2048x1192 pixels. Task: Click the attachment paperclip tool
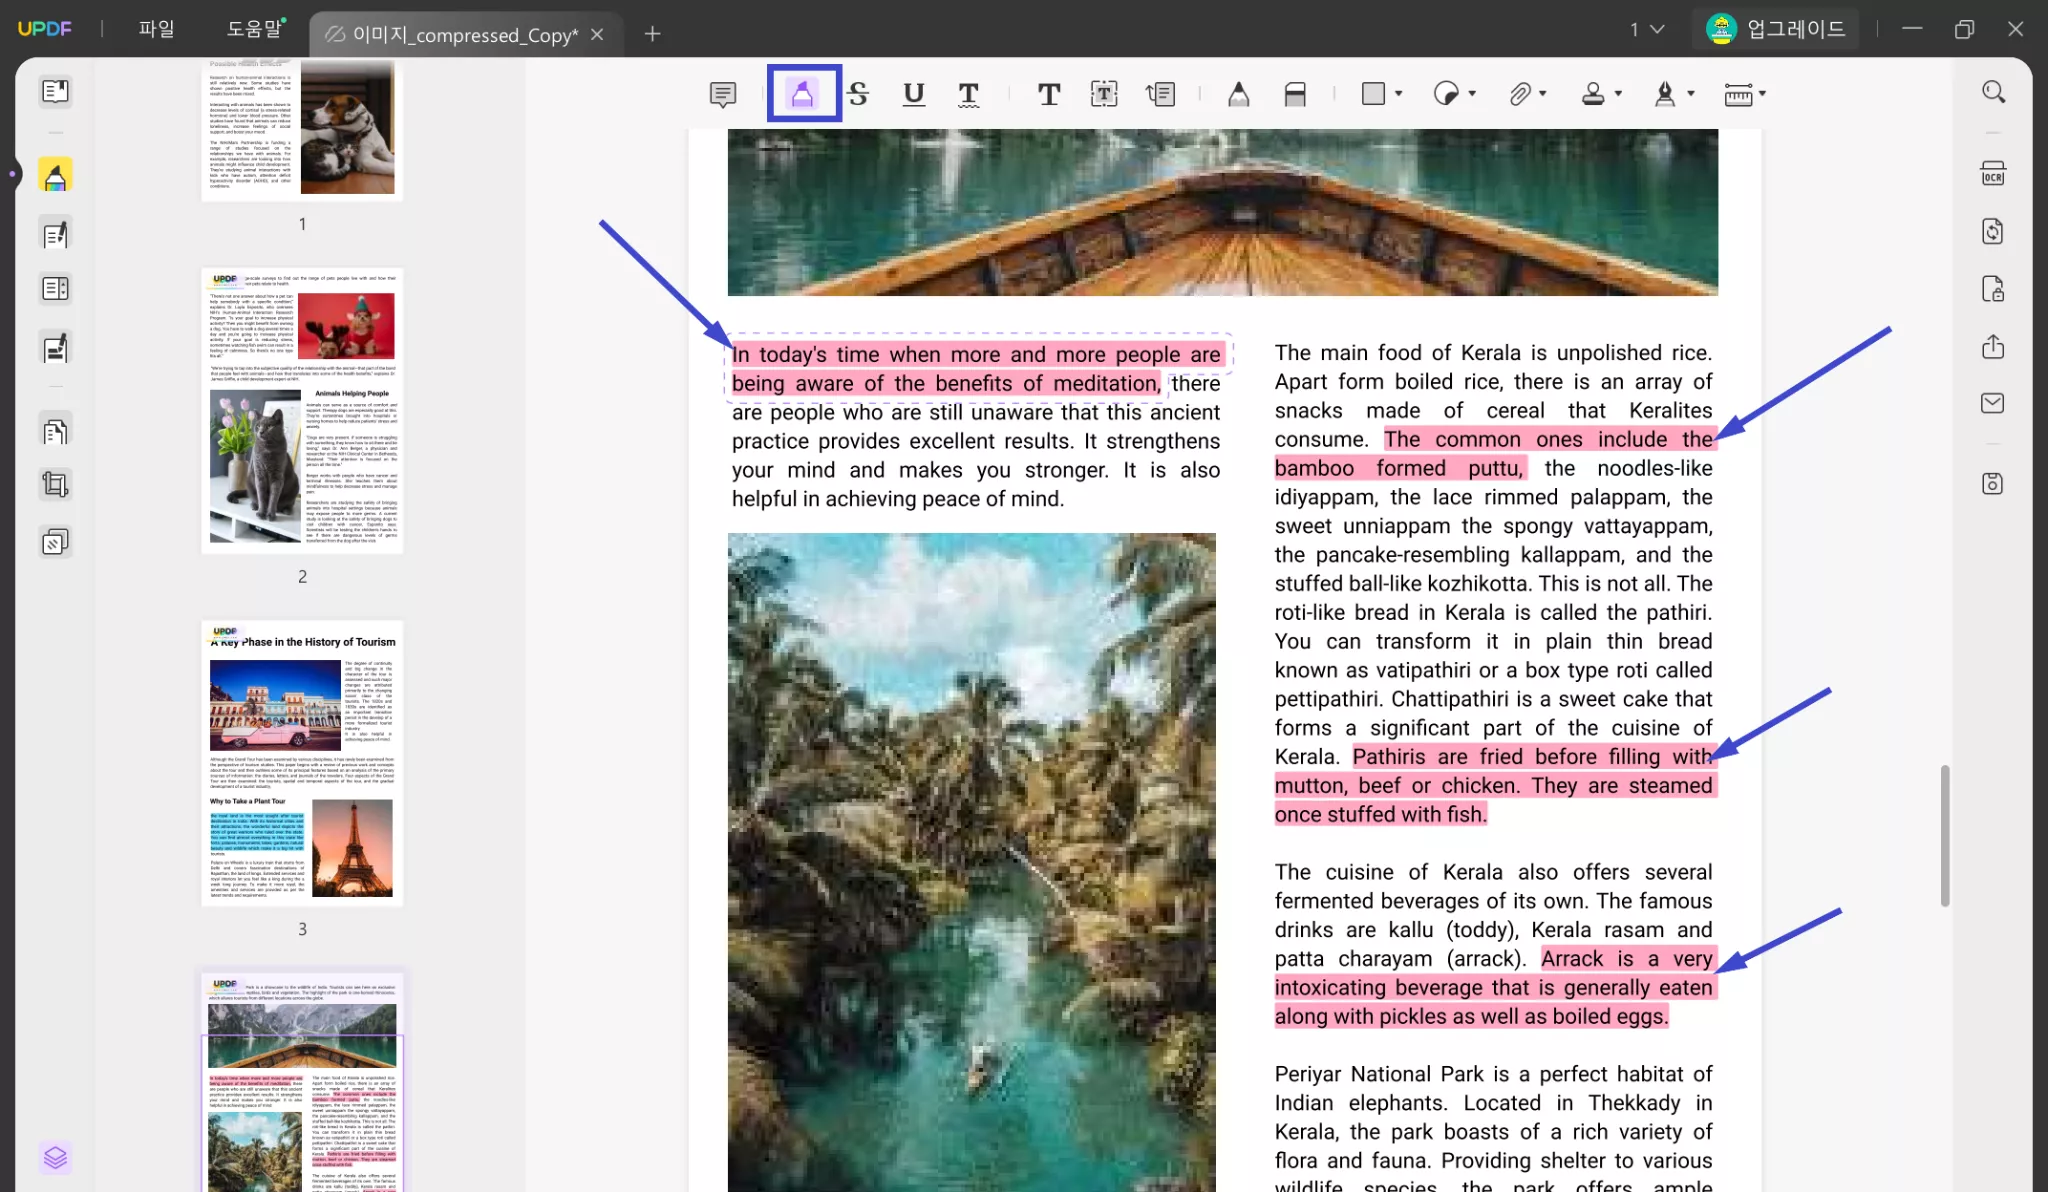[1519, 94]
